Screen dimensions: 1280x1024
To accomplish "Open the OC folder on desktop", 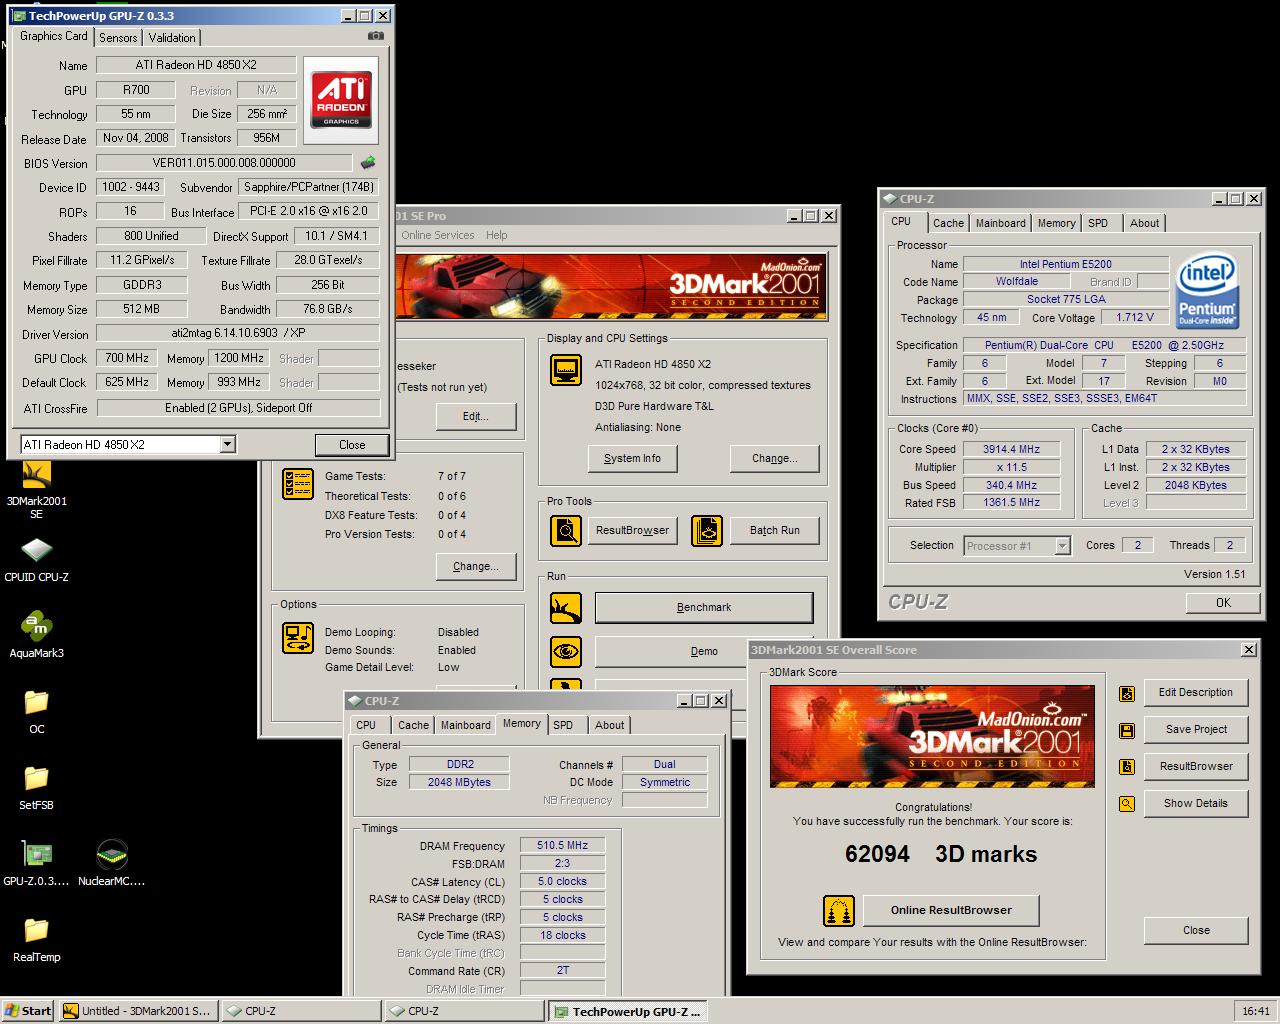I will click(36, 710).
